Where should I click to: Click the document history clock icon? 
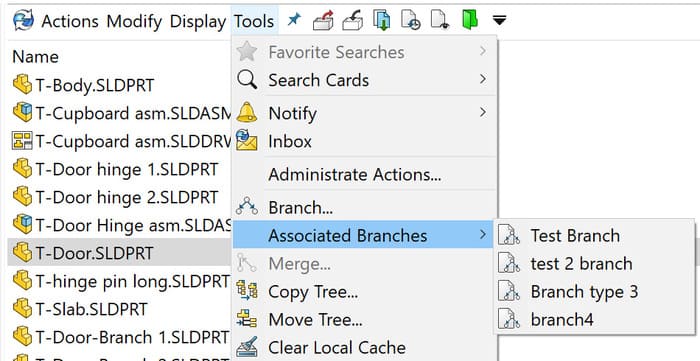(x=410, y=21)
